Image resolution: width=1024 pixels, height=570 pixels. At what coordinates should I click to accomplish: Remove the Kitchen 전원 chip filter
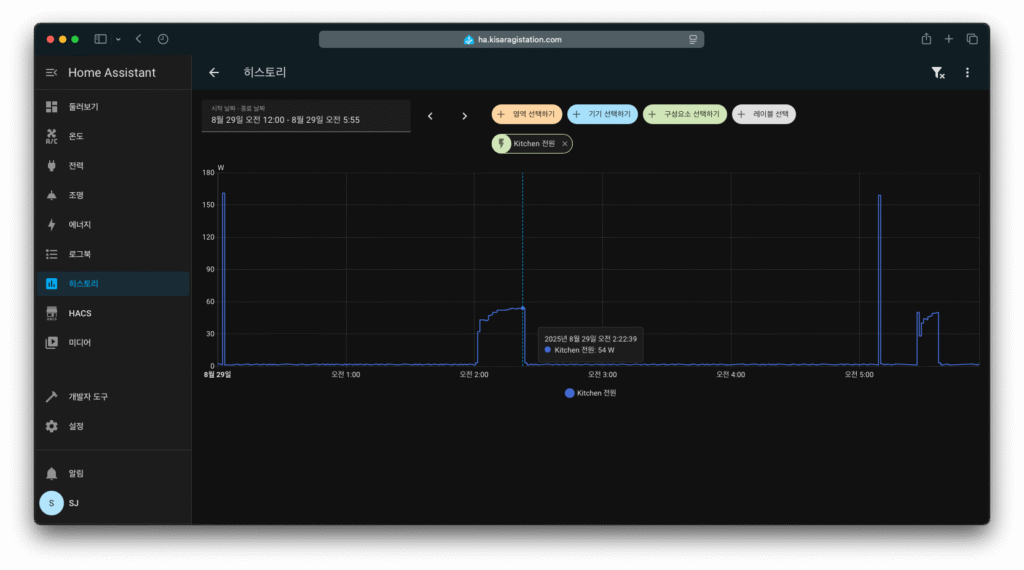(565, 144)
